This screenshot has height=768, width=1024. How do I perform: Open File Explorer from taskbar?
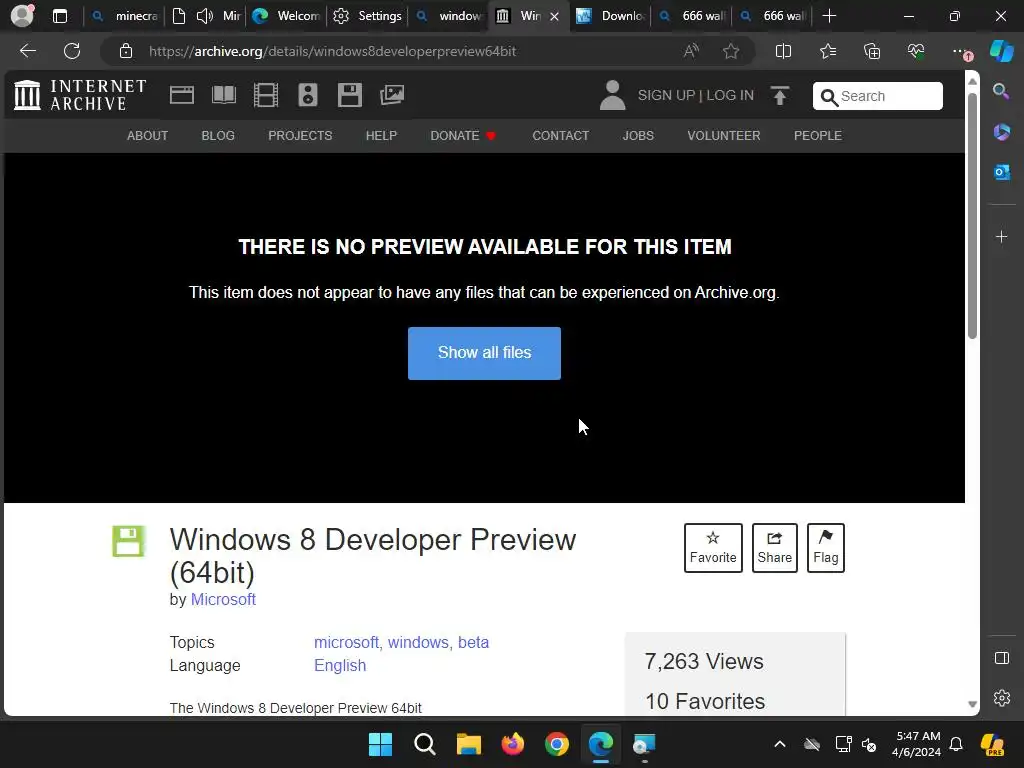tap(469, 744)
